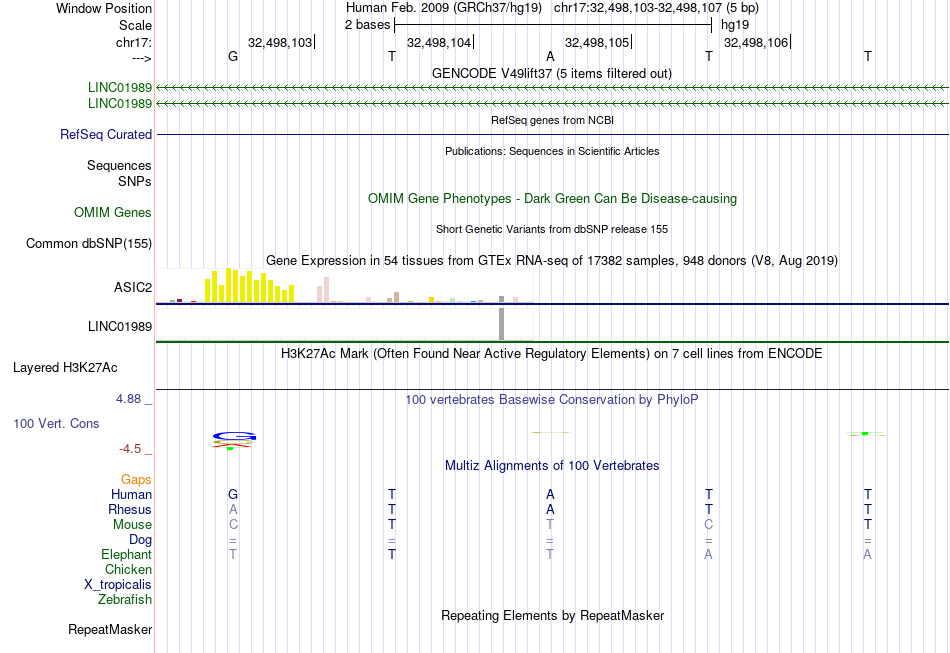The width and height of the screenshot is (950, 653).
Task: Click the 100 Vert. Cons track label
Action: (56, 423)
